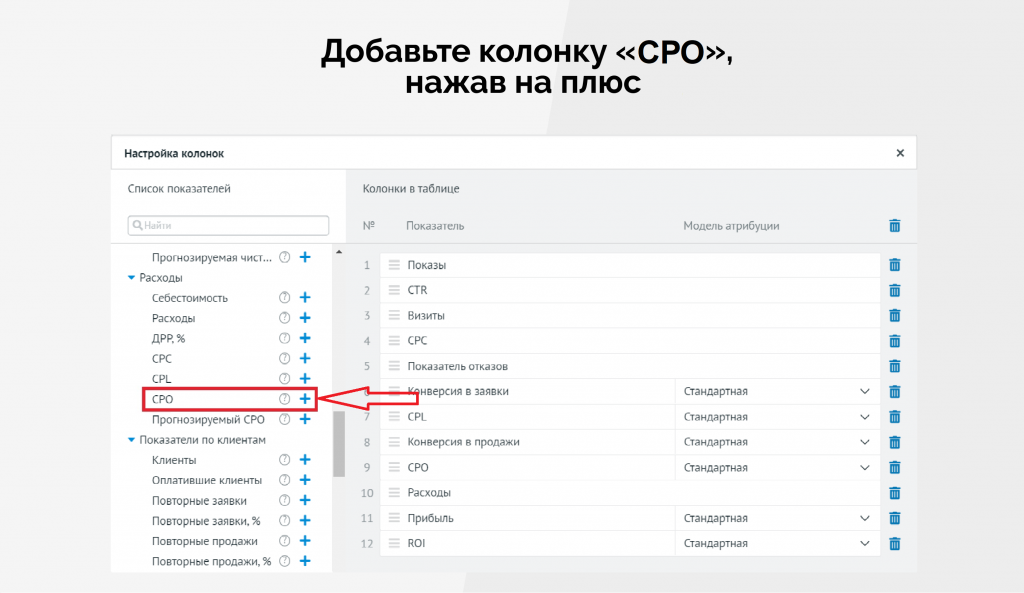Collapse the Расходы group in the metrics list
Image resolution: width=1024 pixels, height=593 pixels.
click(x=131, y=278)
